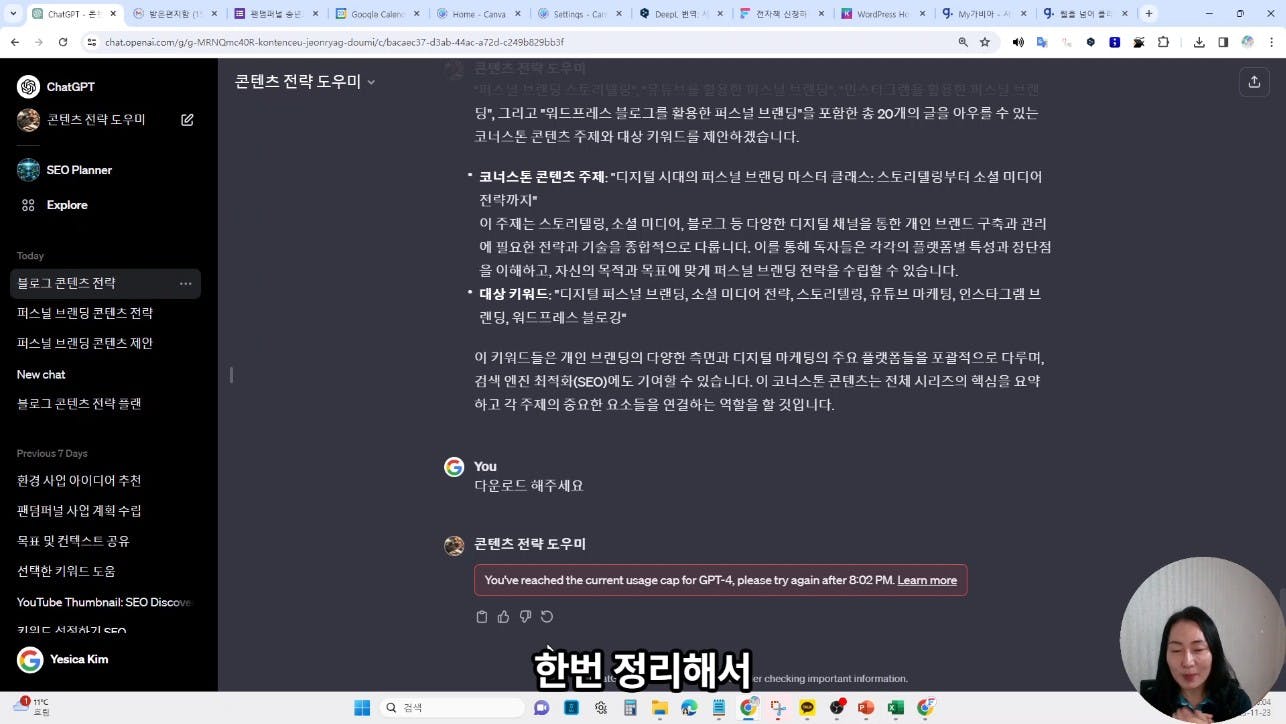This screenshot has width=1286, height=724.
Task: Click the thumbs down icon
Action: coord(525,617)
